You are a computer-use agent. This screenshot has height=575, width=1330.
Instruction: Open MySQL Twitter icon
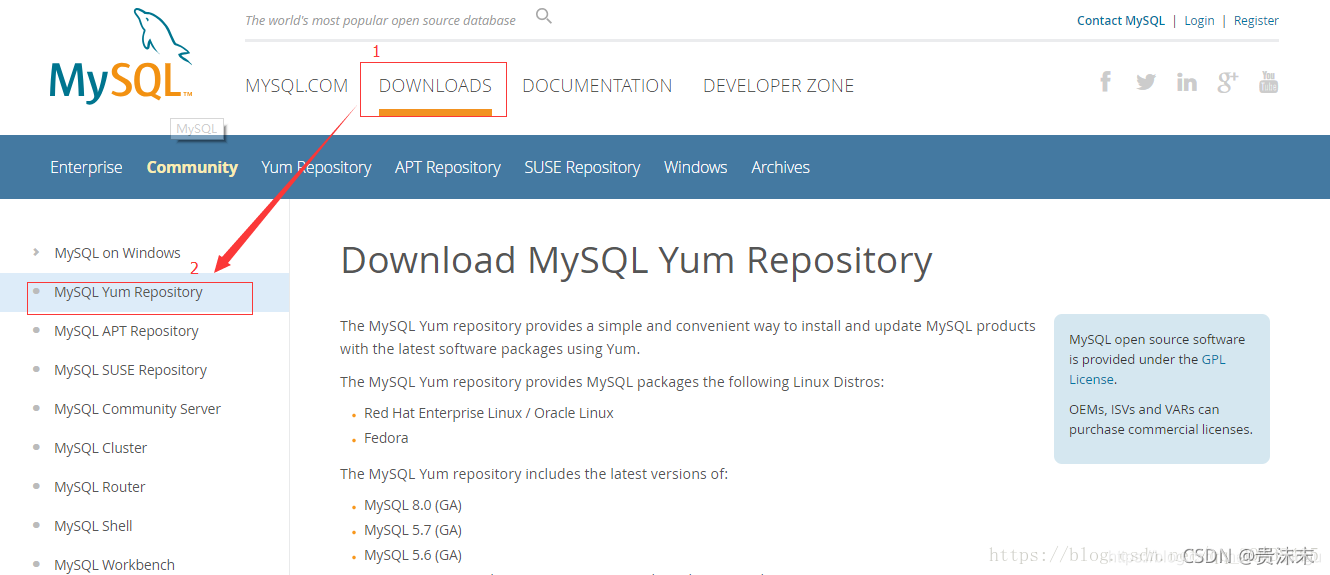click(1146, 82)
